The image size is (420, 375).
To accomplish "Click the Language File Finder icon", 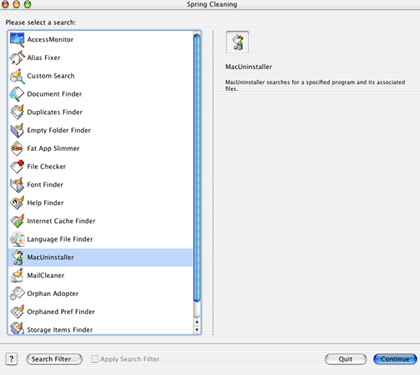I will coord(17,239).
